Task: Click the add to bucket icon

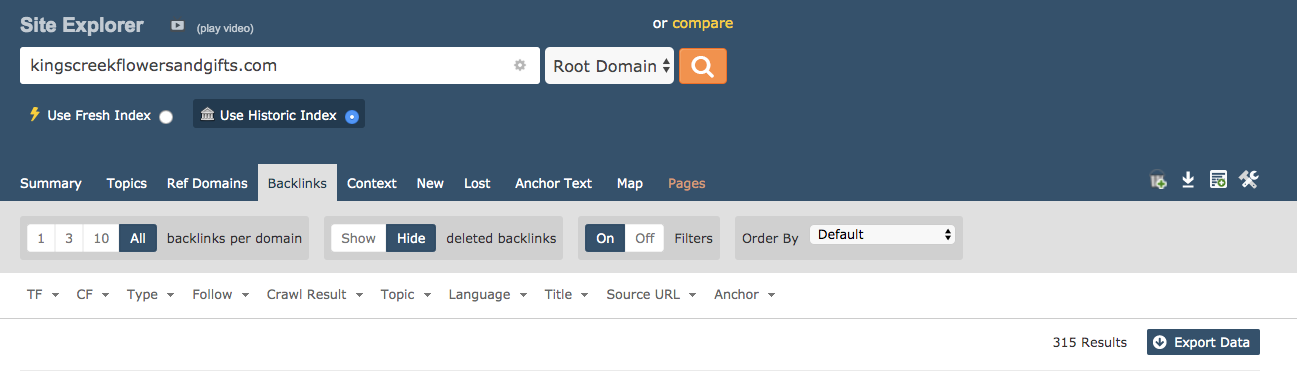Action: [x=1158, y=180]
